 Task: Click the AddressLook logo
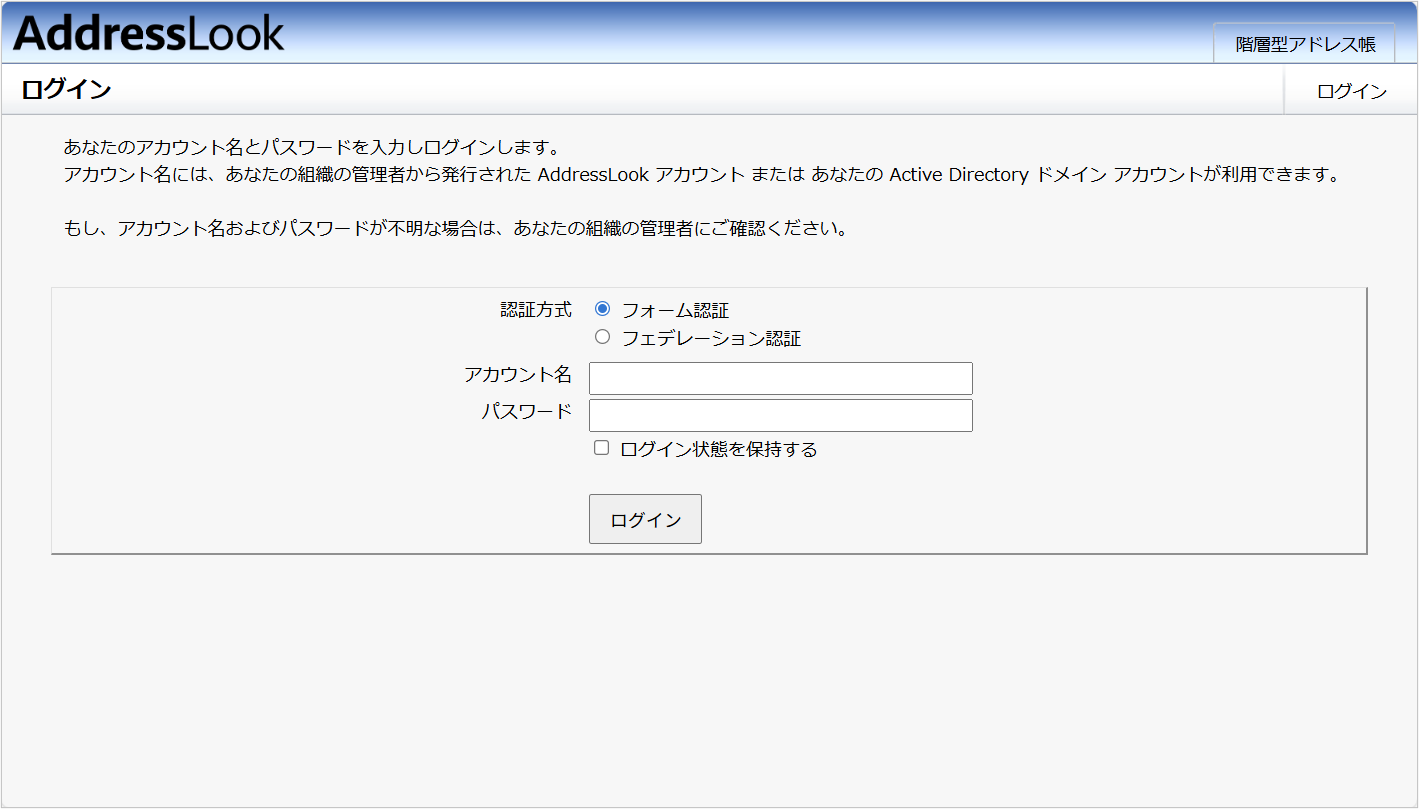click(146, 32)
